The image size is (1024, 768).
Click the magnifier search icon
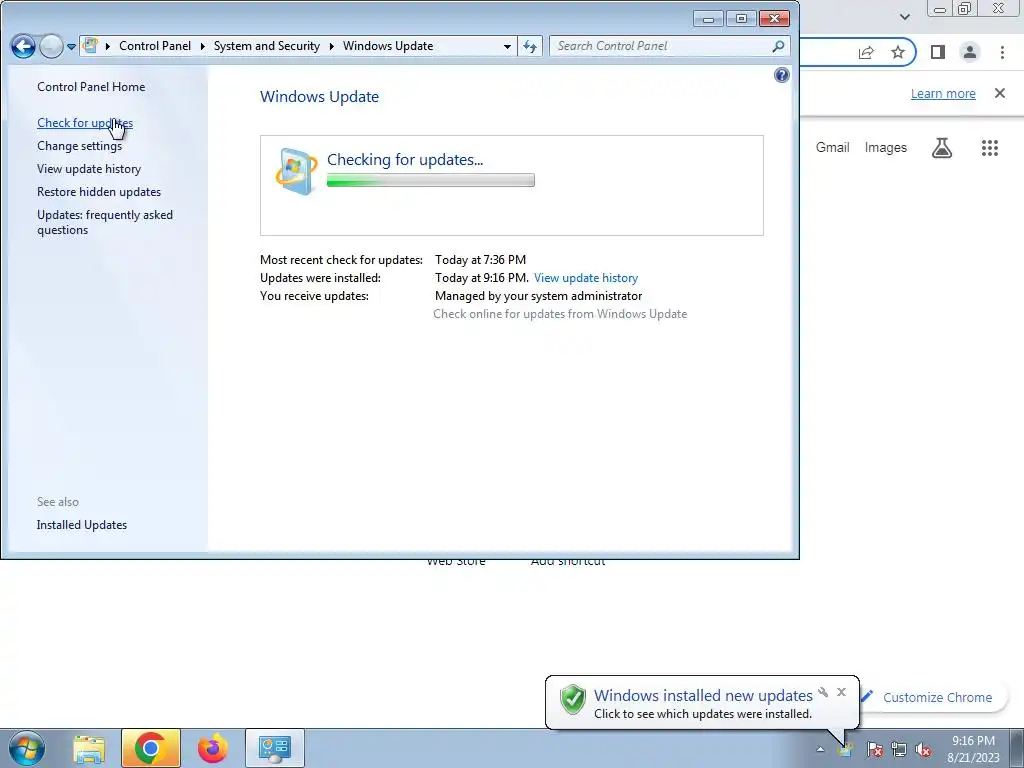point(778,46)
